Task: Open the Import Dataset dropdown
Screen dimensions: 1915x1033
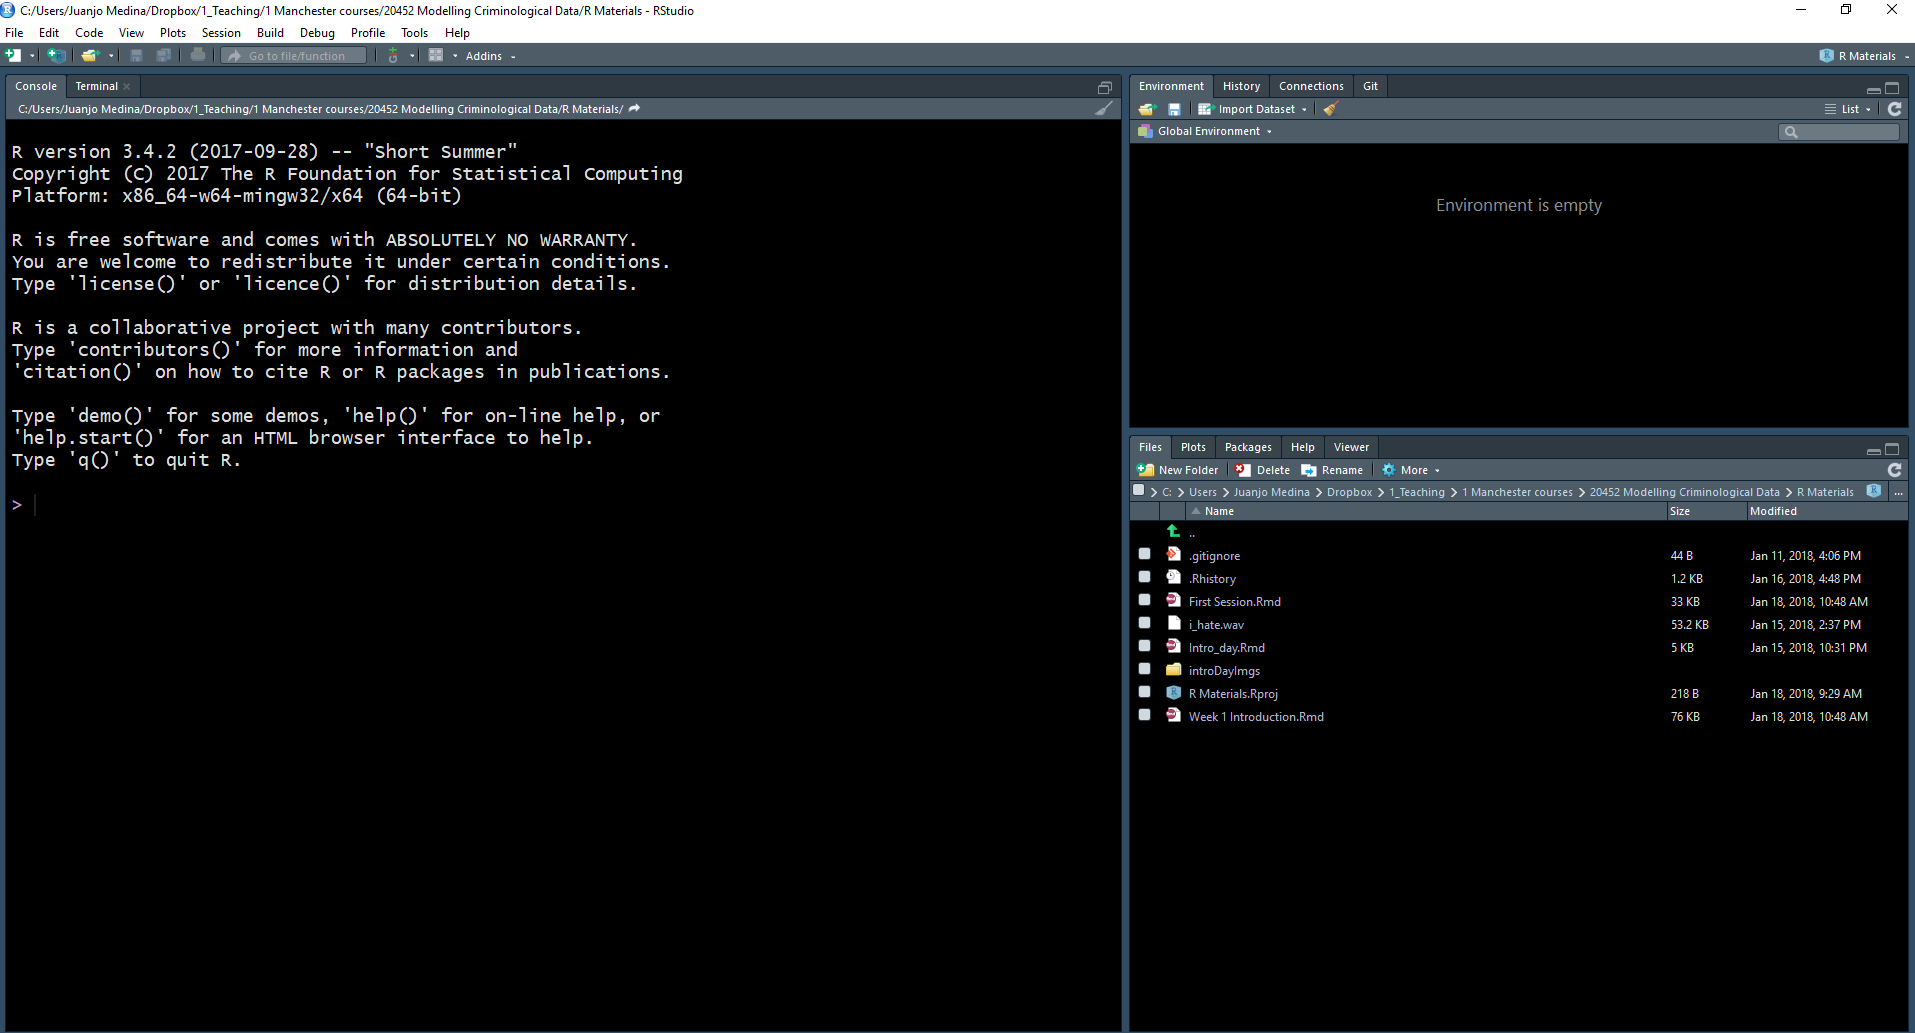Action: [1256, 109]
